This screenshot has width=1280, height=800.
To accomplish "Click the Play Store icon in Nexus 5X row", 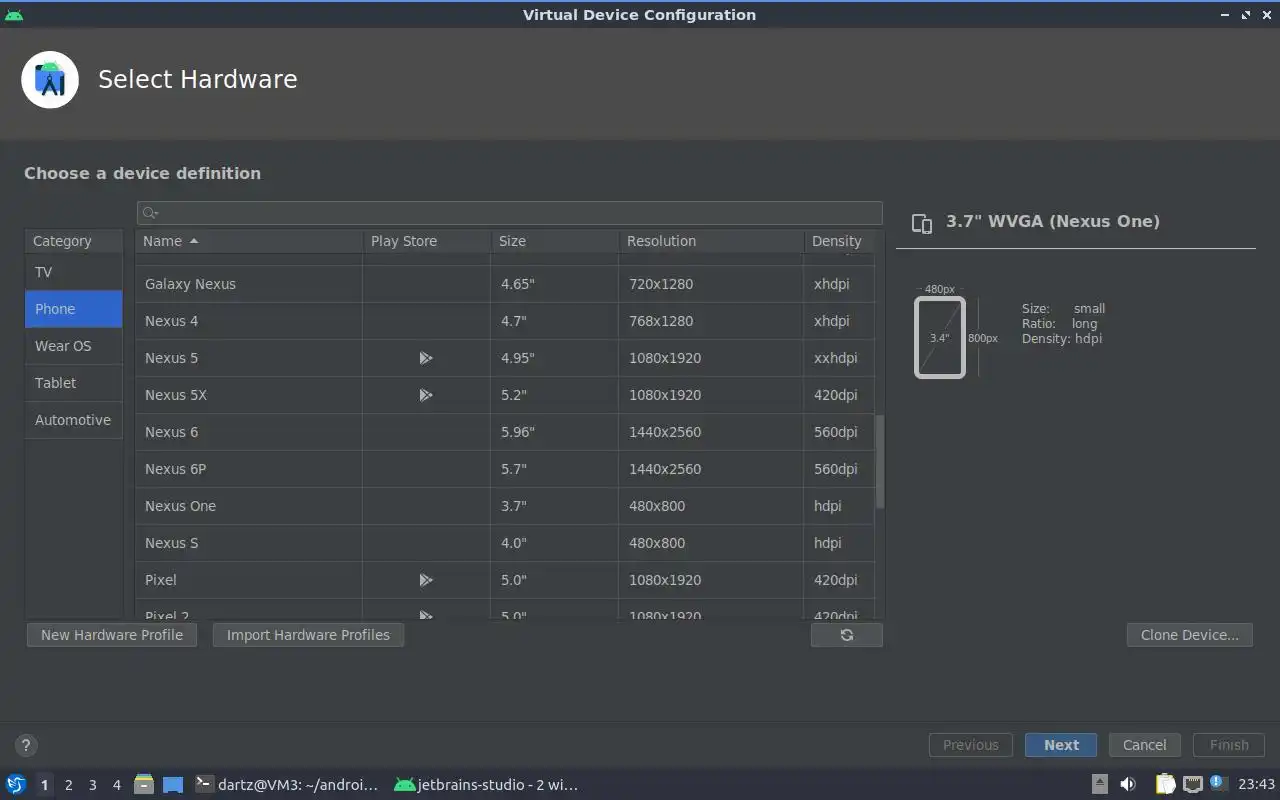I will (x=426, y=395).
